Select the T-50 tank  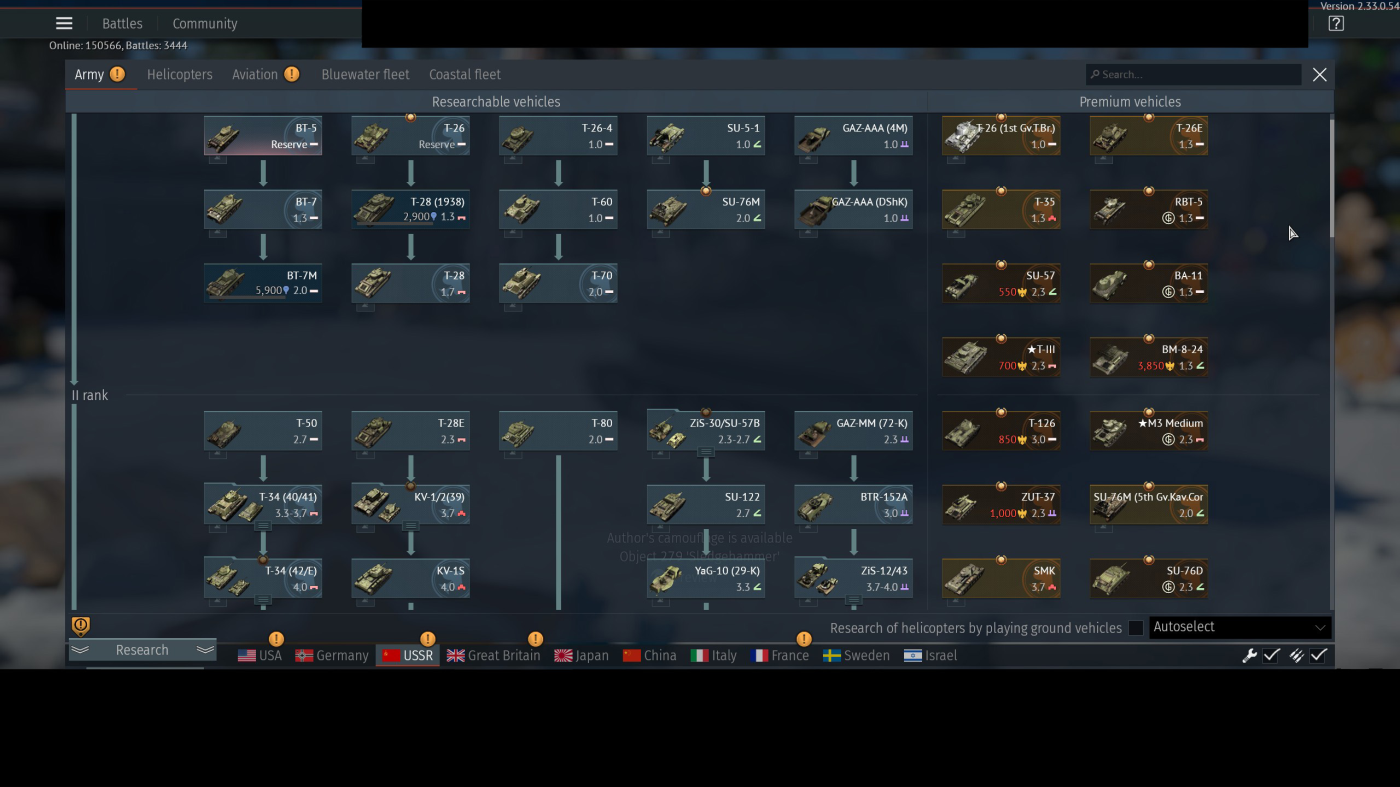coord(263,432)
